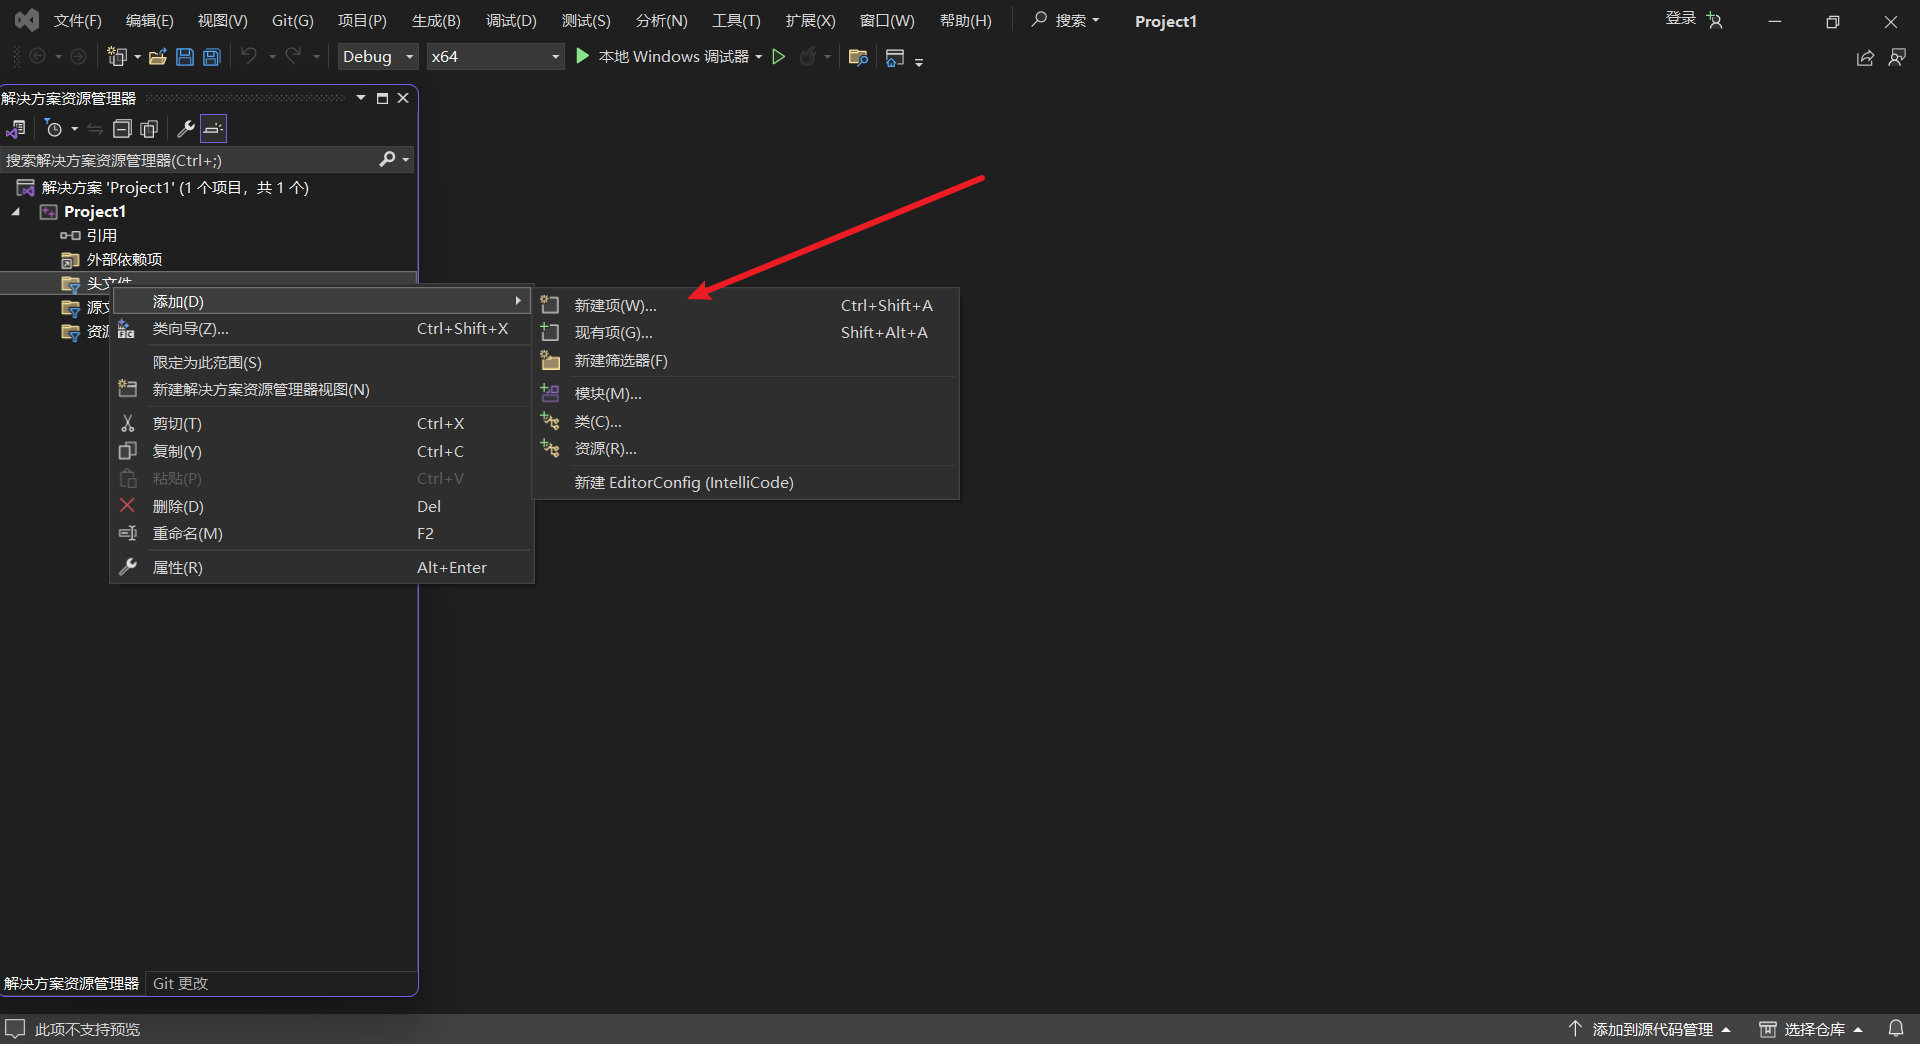Choose 删除(D) in context menu
Image resolution: width=1920 pixels, height=1044 pixels.
tap(322, 507)
